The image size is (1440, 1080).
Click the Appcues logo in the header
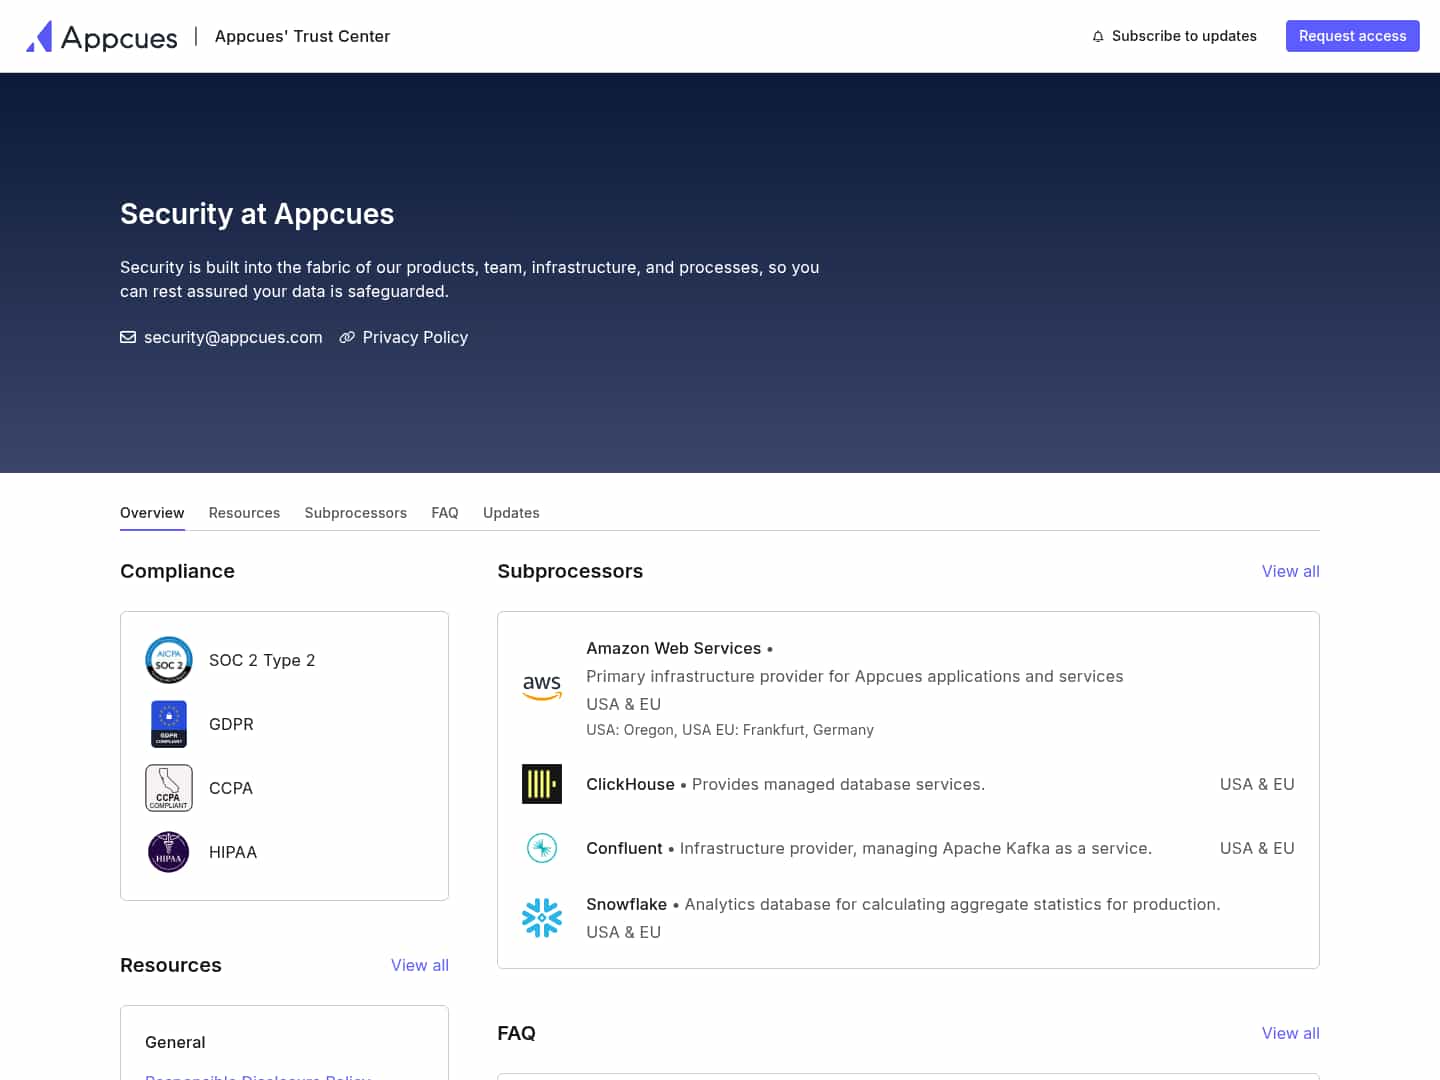(100, 36)
